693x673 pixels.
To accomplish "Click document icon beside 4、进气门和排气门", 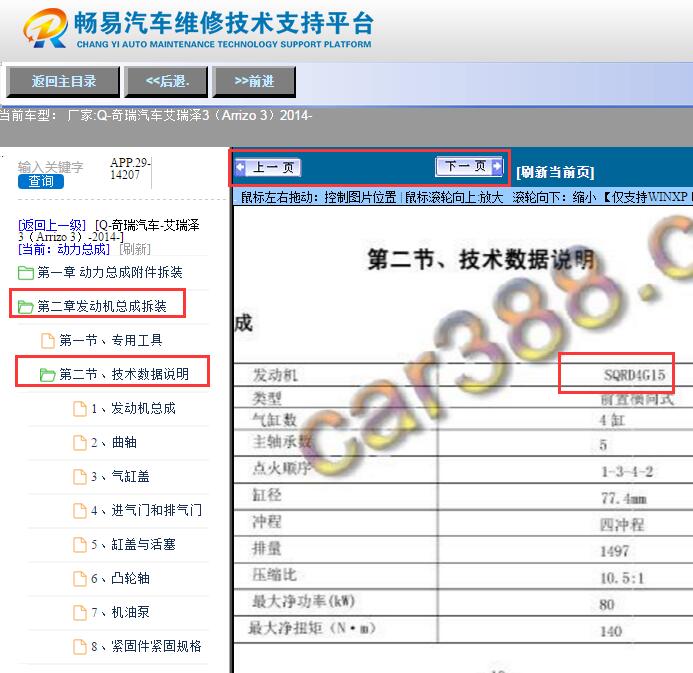I will [80, 511].
